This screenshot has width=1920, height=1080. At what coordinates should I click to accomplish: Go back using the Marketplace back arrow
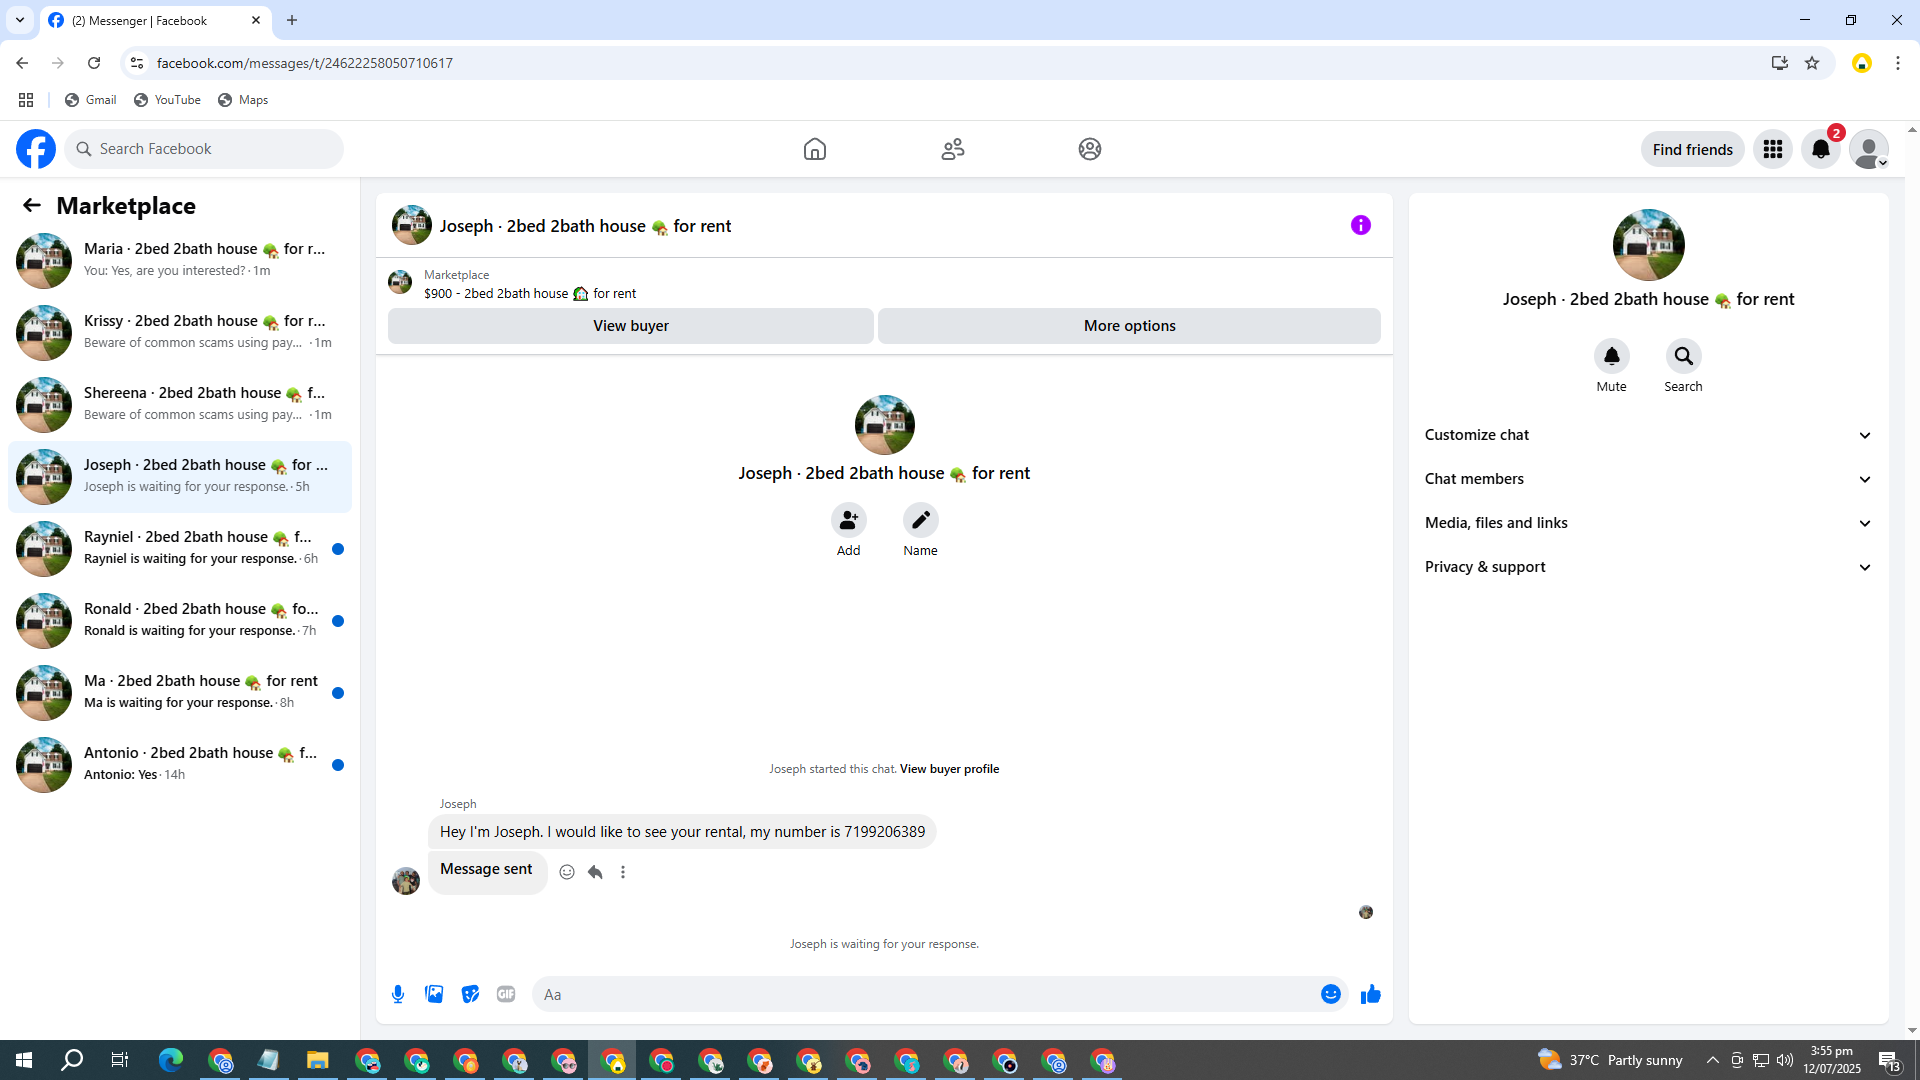pos(32,205)
